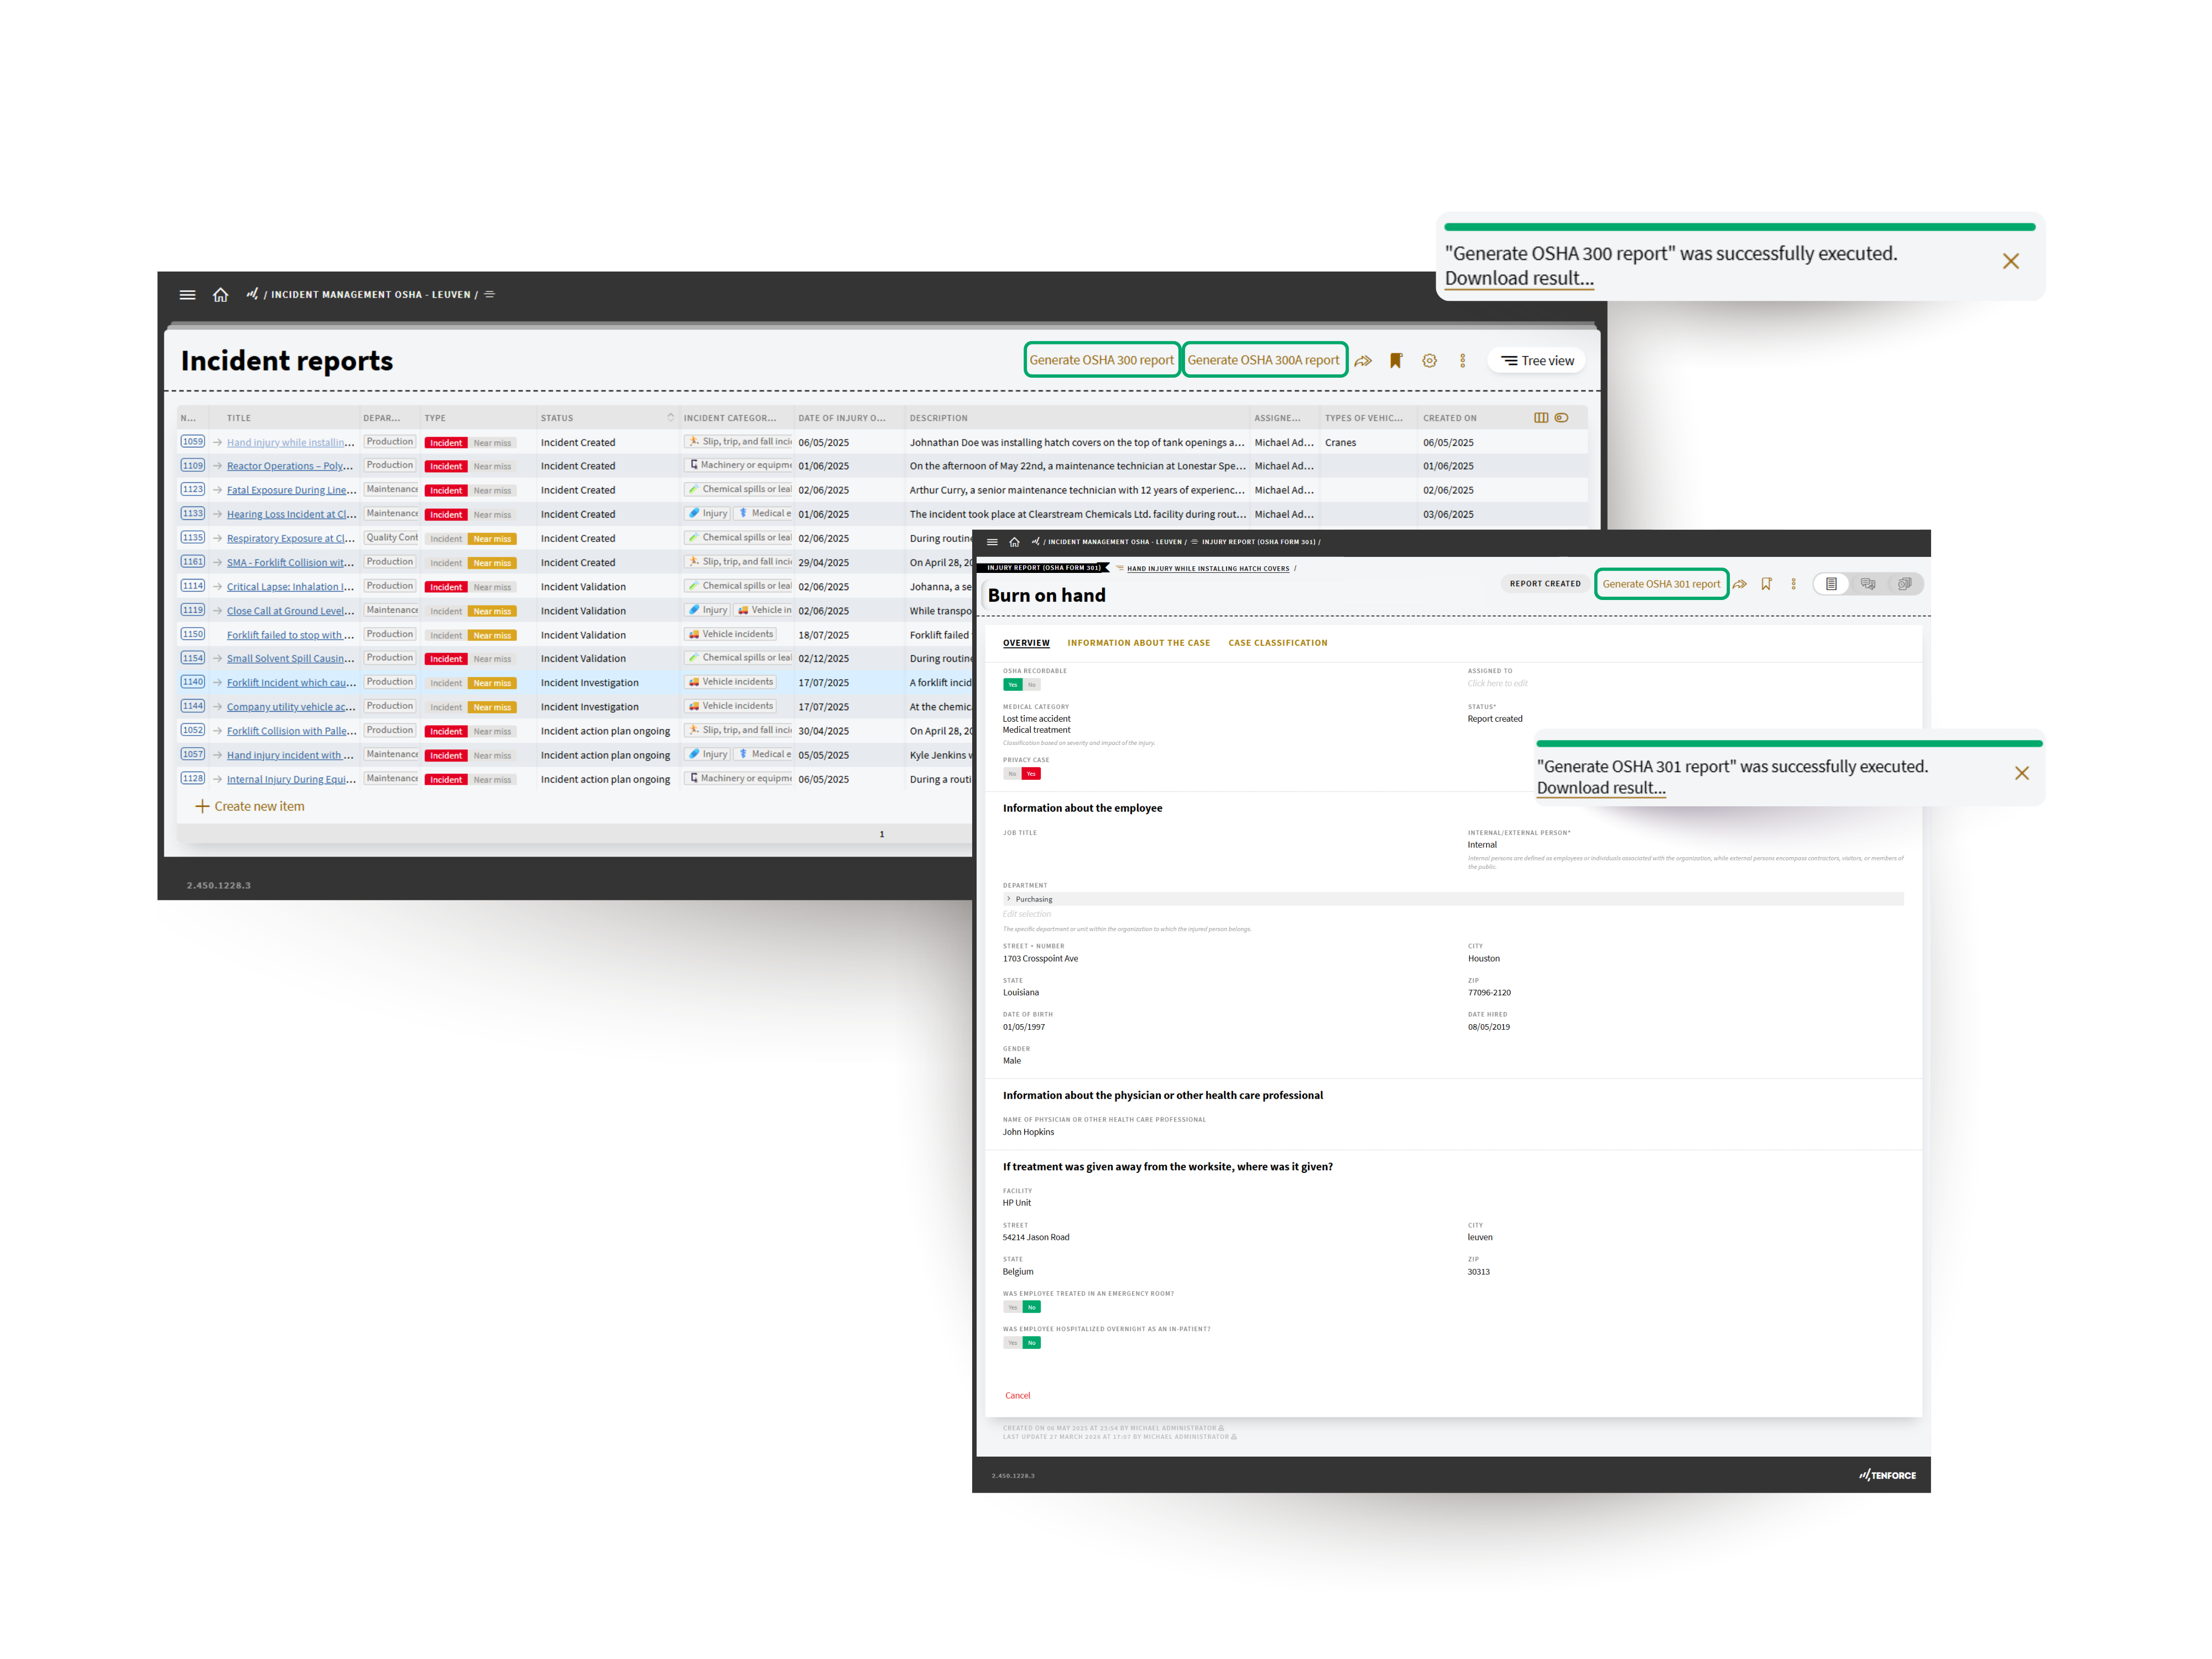Click Vehicle incidents category tag in row 1150
This screenshot has width=2212, height=1659.
(732, 634)
